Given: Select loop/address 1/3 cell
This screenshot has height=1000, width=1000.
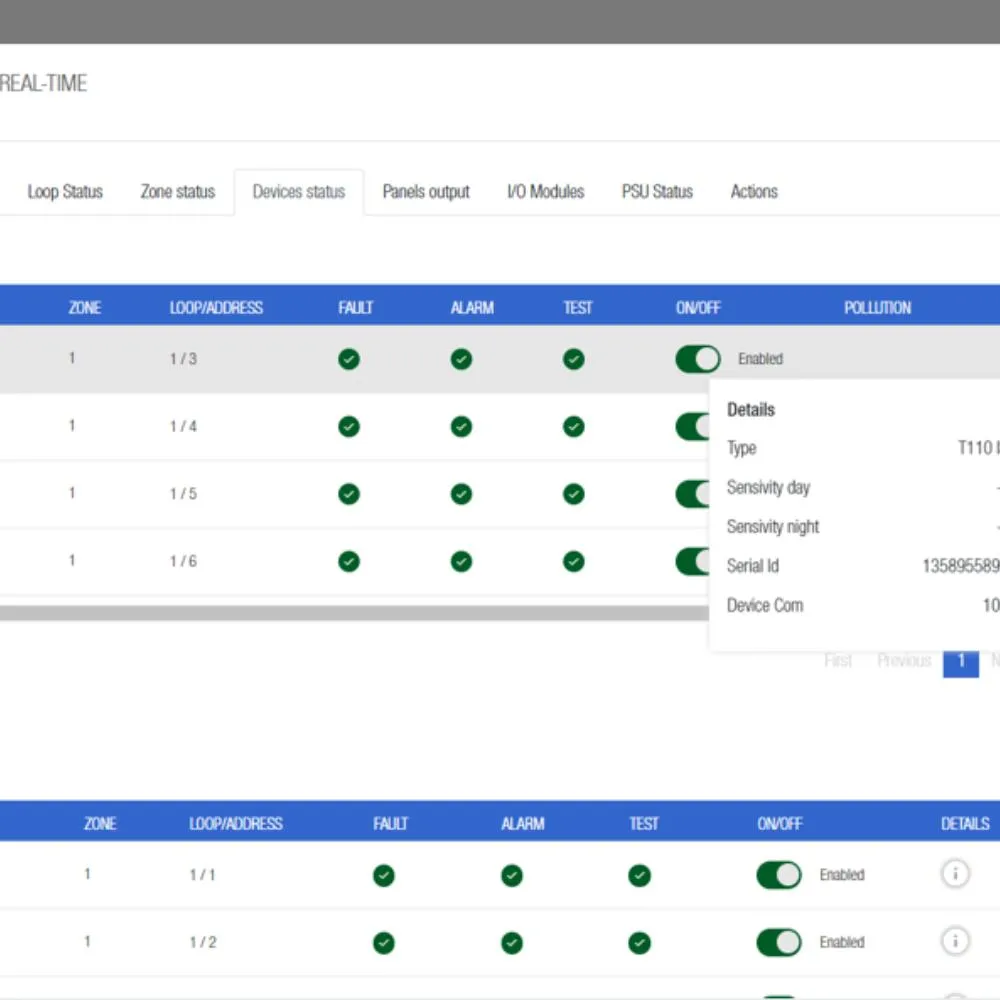Looking at the screenshot, I should (183, 359).
